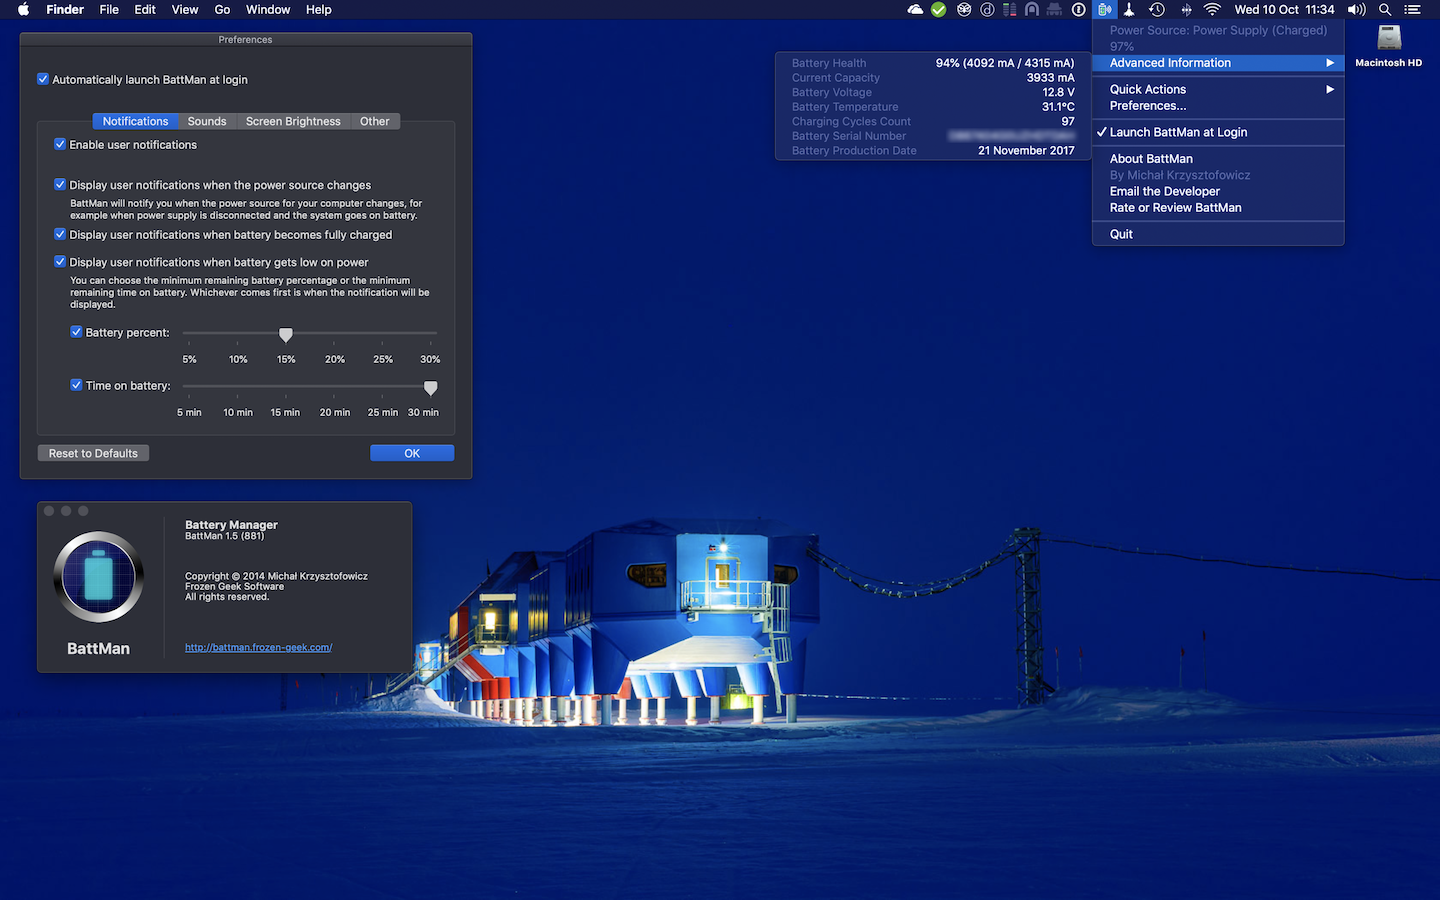Viewport: 1440px width, 900px height.
Task: Open Spotlight search magnifier icon
Action: [x=1385, y=10]
